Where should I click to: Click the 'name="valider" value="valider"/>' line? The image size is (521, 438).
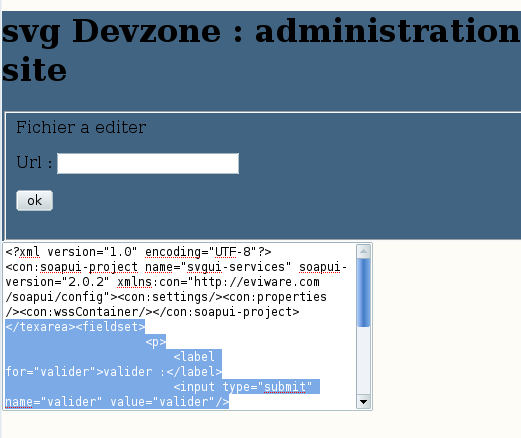117,402
